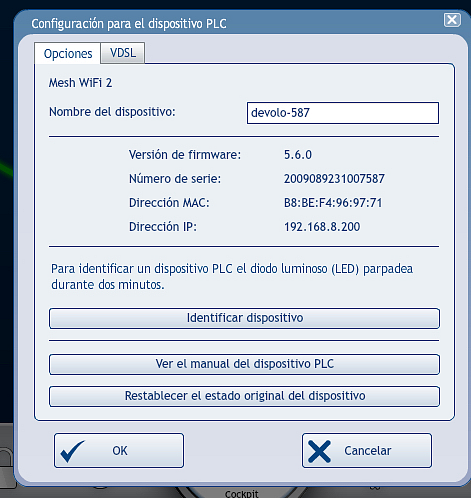471x498 pixels.
Task: Select the firmware version value 5.6.0
Action: click(x=298, y=155)
